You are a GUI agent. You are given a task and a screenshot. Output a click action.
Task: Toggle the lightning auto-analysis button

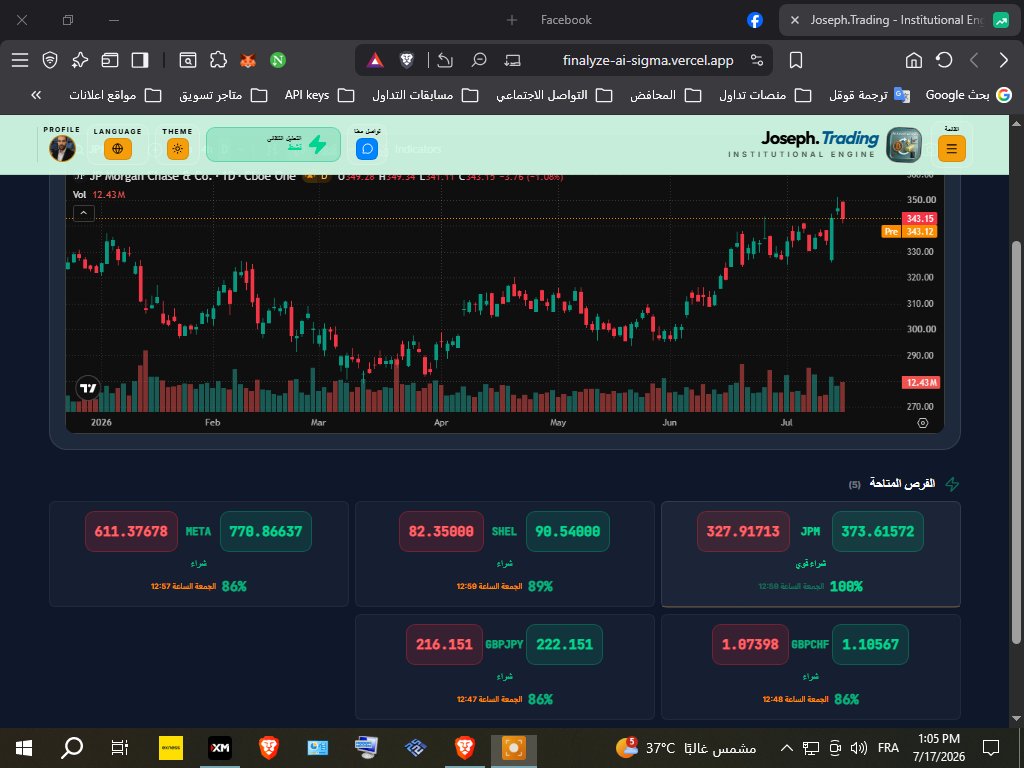(x=273, y=144)
